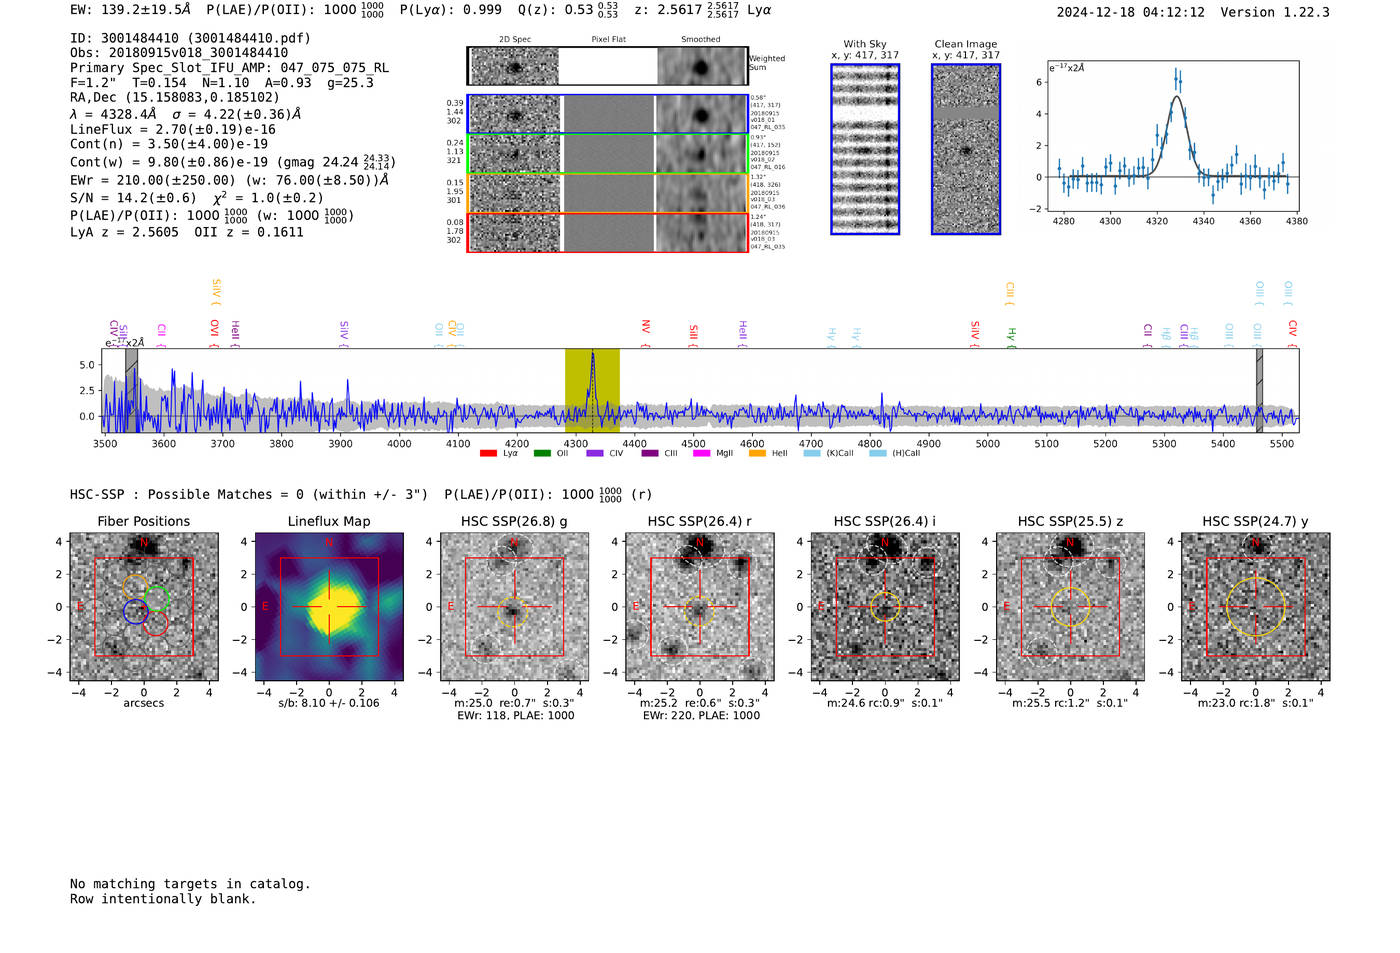The height and width of the screenshot is (953, 1400).
Task: Click the yellow aperture circle in y band cutout
Action: pyautogui.click(x=1256, y=607)
